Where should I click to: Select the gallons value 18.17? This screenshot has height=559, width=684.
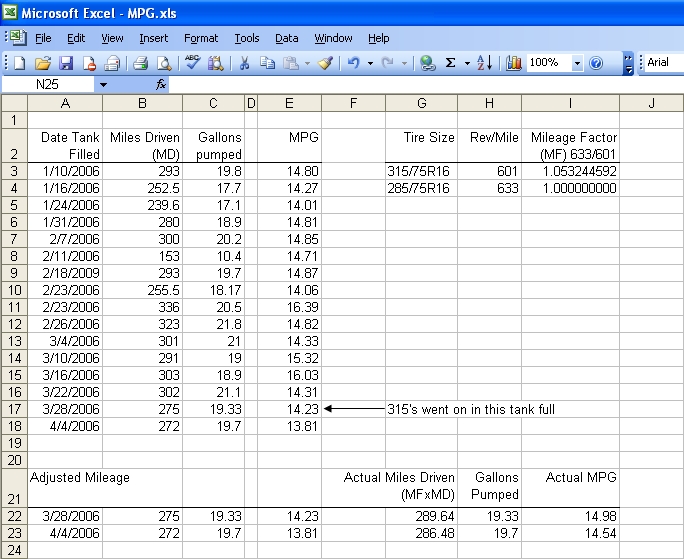coord(213,290)
